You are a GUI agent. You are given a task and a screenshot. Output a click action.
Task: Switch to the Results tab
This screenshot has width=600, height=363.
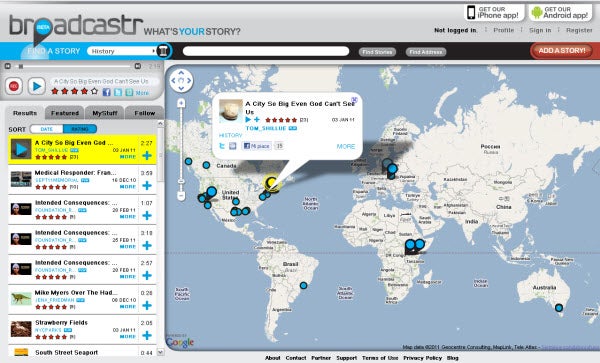25,113
